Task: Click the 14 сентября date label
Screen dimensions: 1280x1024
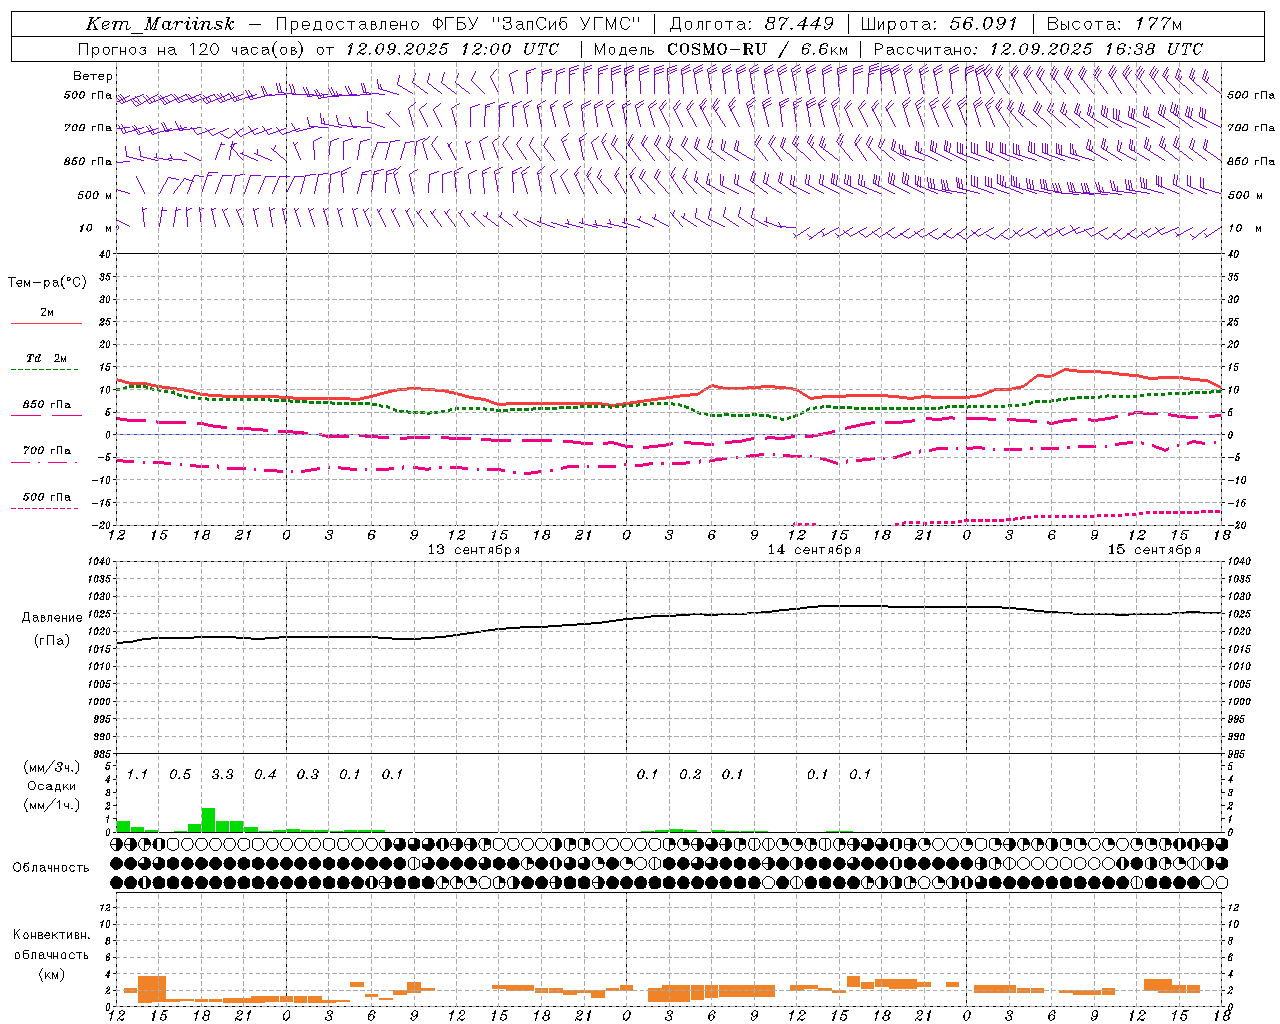Action: point(814,549)
